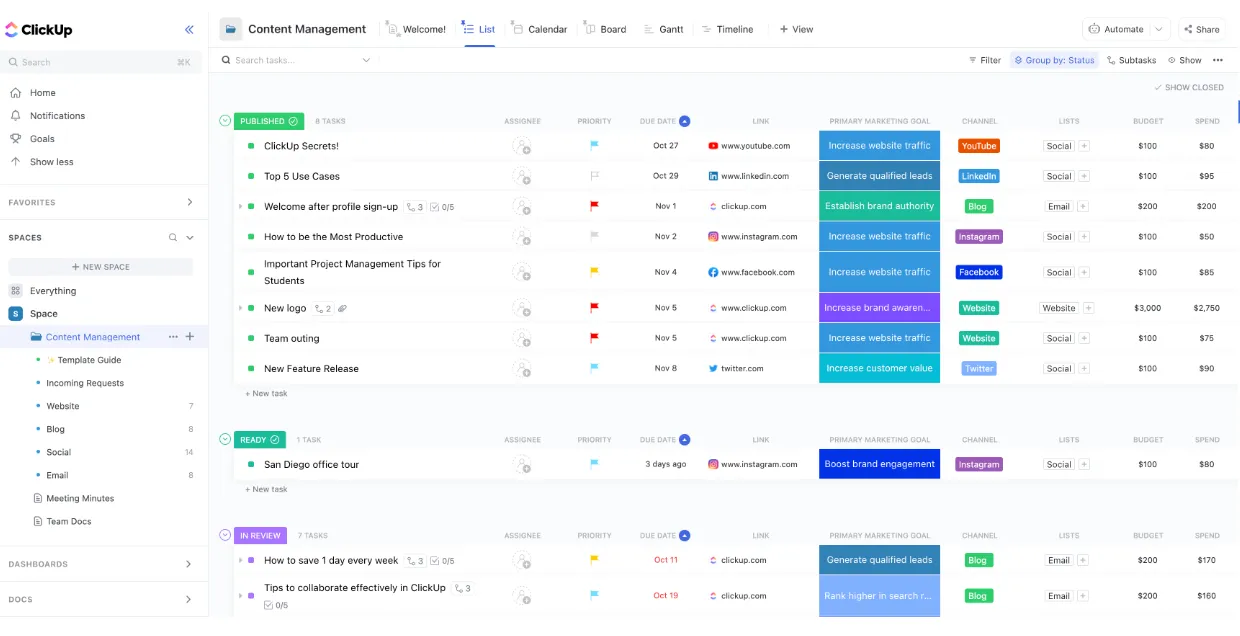Click the checklist 0/5 icon on Welcome after profile sign-up

click(443, 207)
